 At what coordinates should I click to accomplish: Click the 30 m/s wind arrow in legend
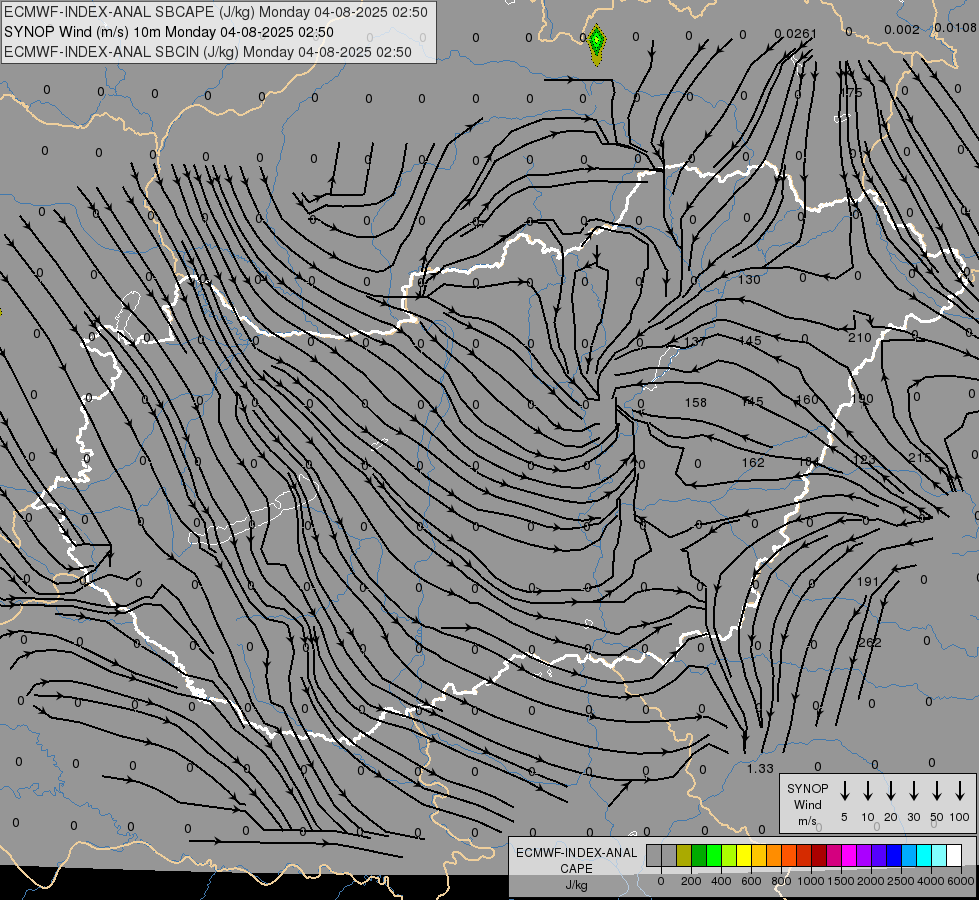[x=913, y=791]
